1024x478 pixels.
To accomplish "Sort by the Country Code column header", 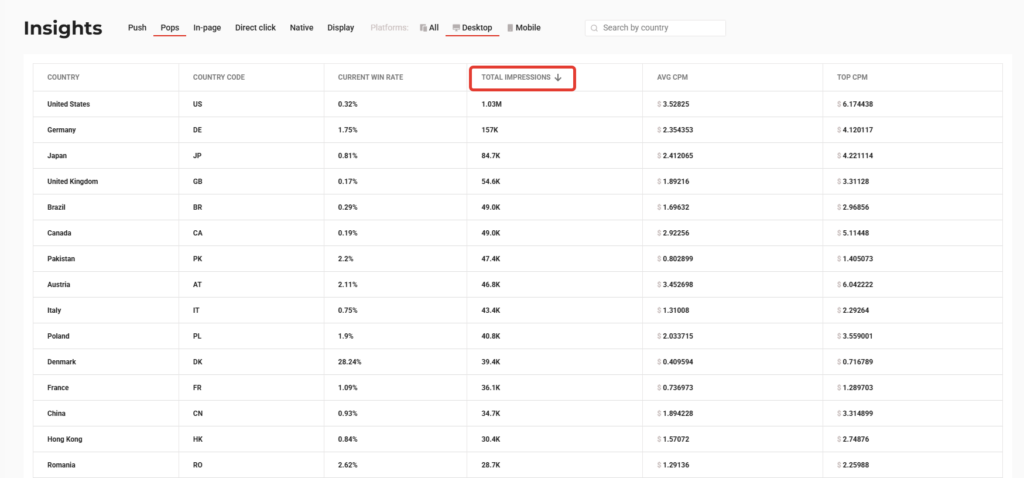I will (x=218, y=77).
